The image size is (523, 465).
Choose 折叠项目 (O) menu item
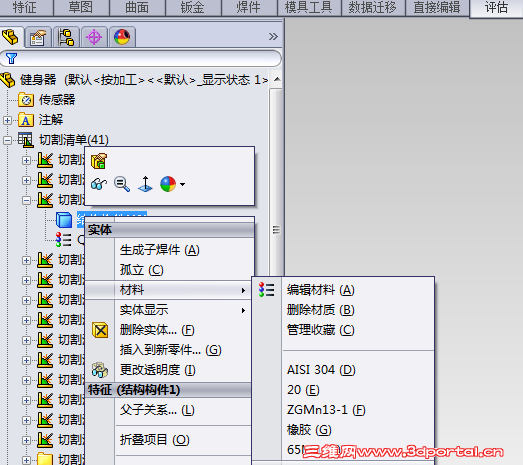[x=155, y=440]
